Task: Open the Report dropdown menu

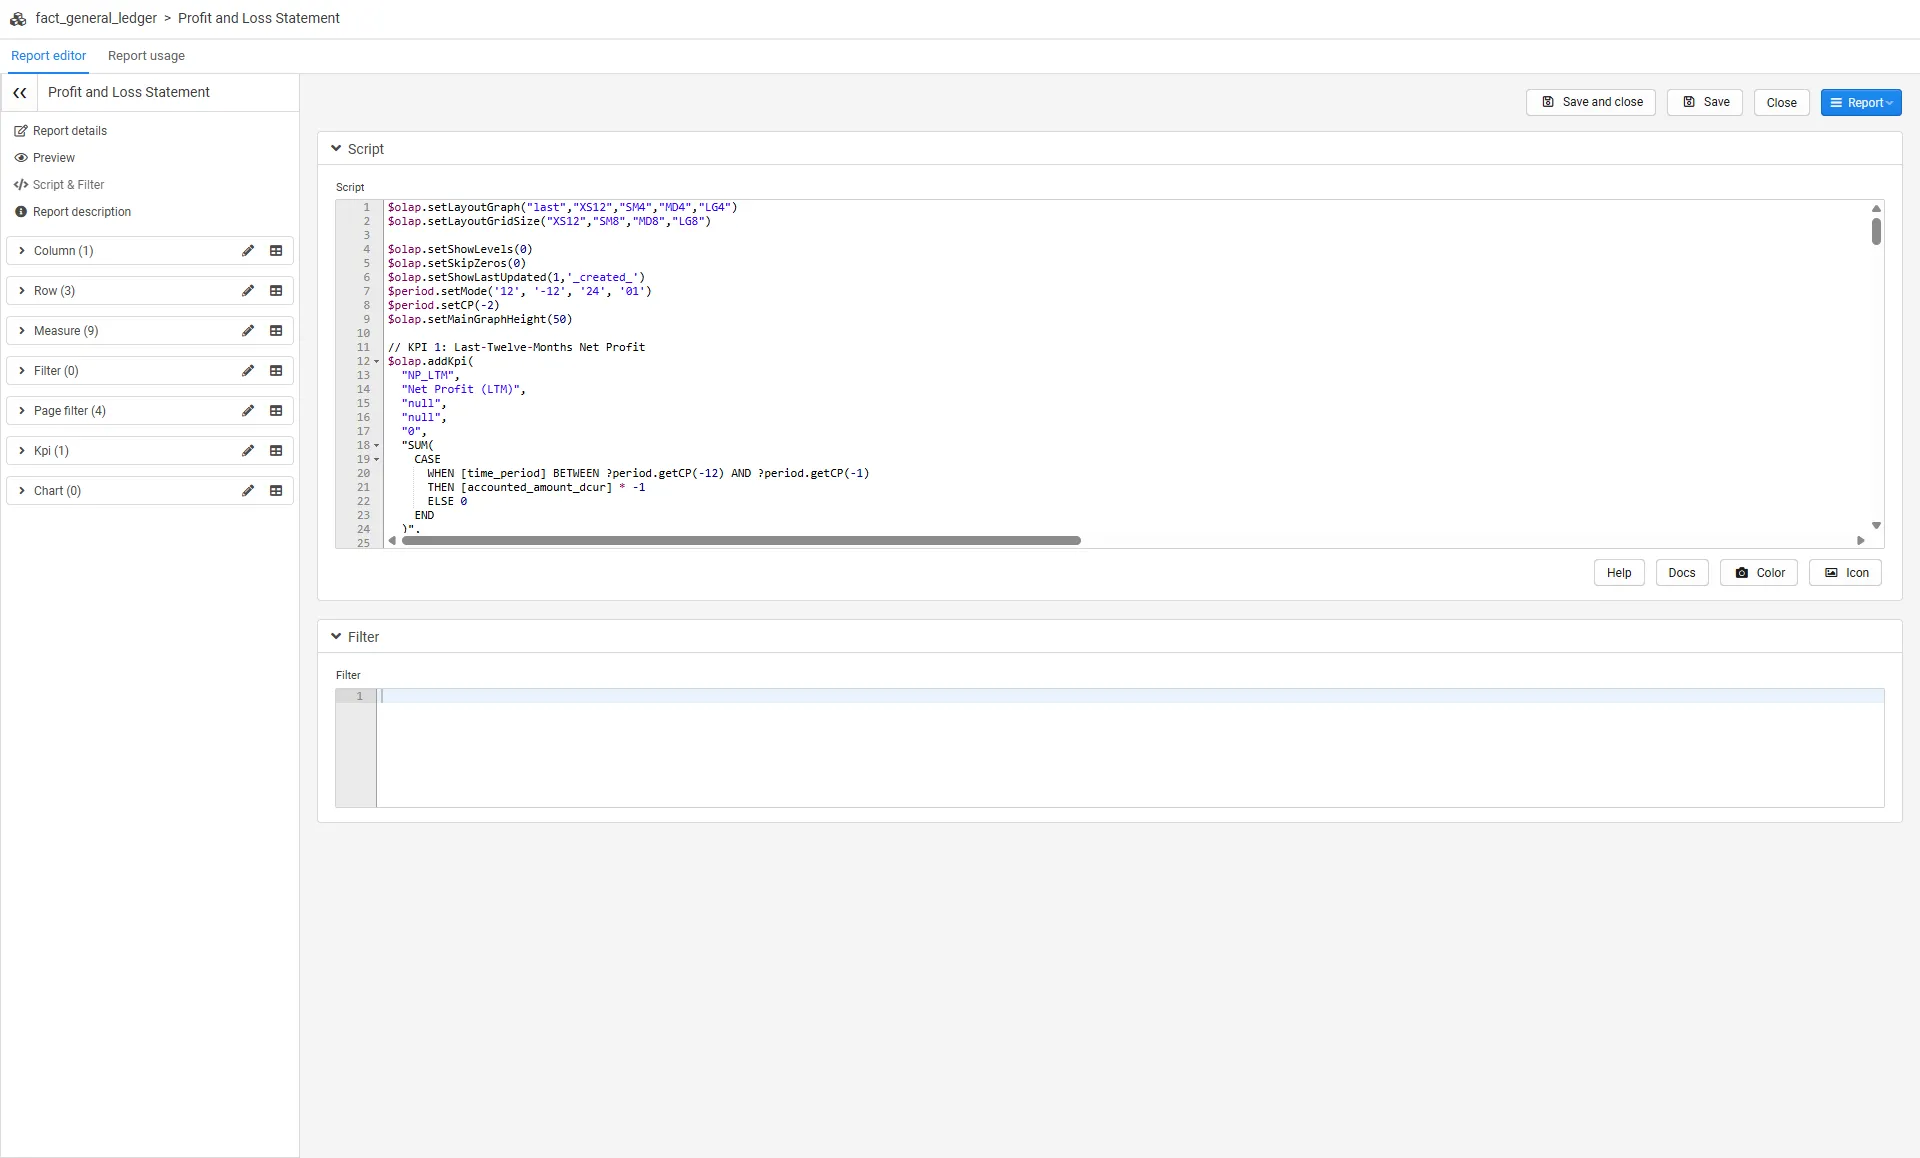Action: pyautogui.click(x=1861, y=103)
